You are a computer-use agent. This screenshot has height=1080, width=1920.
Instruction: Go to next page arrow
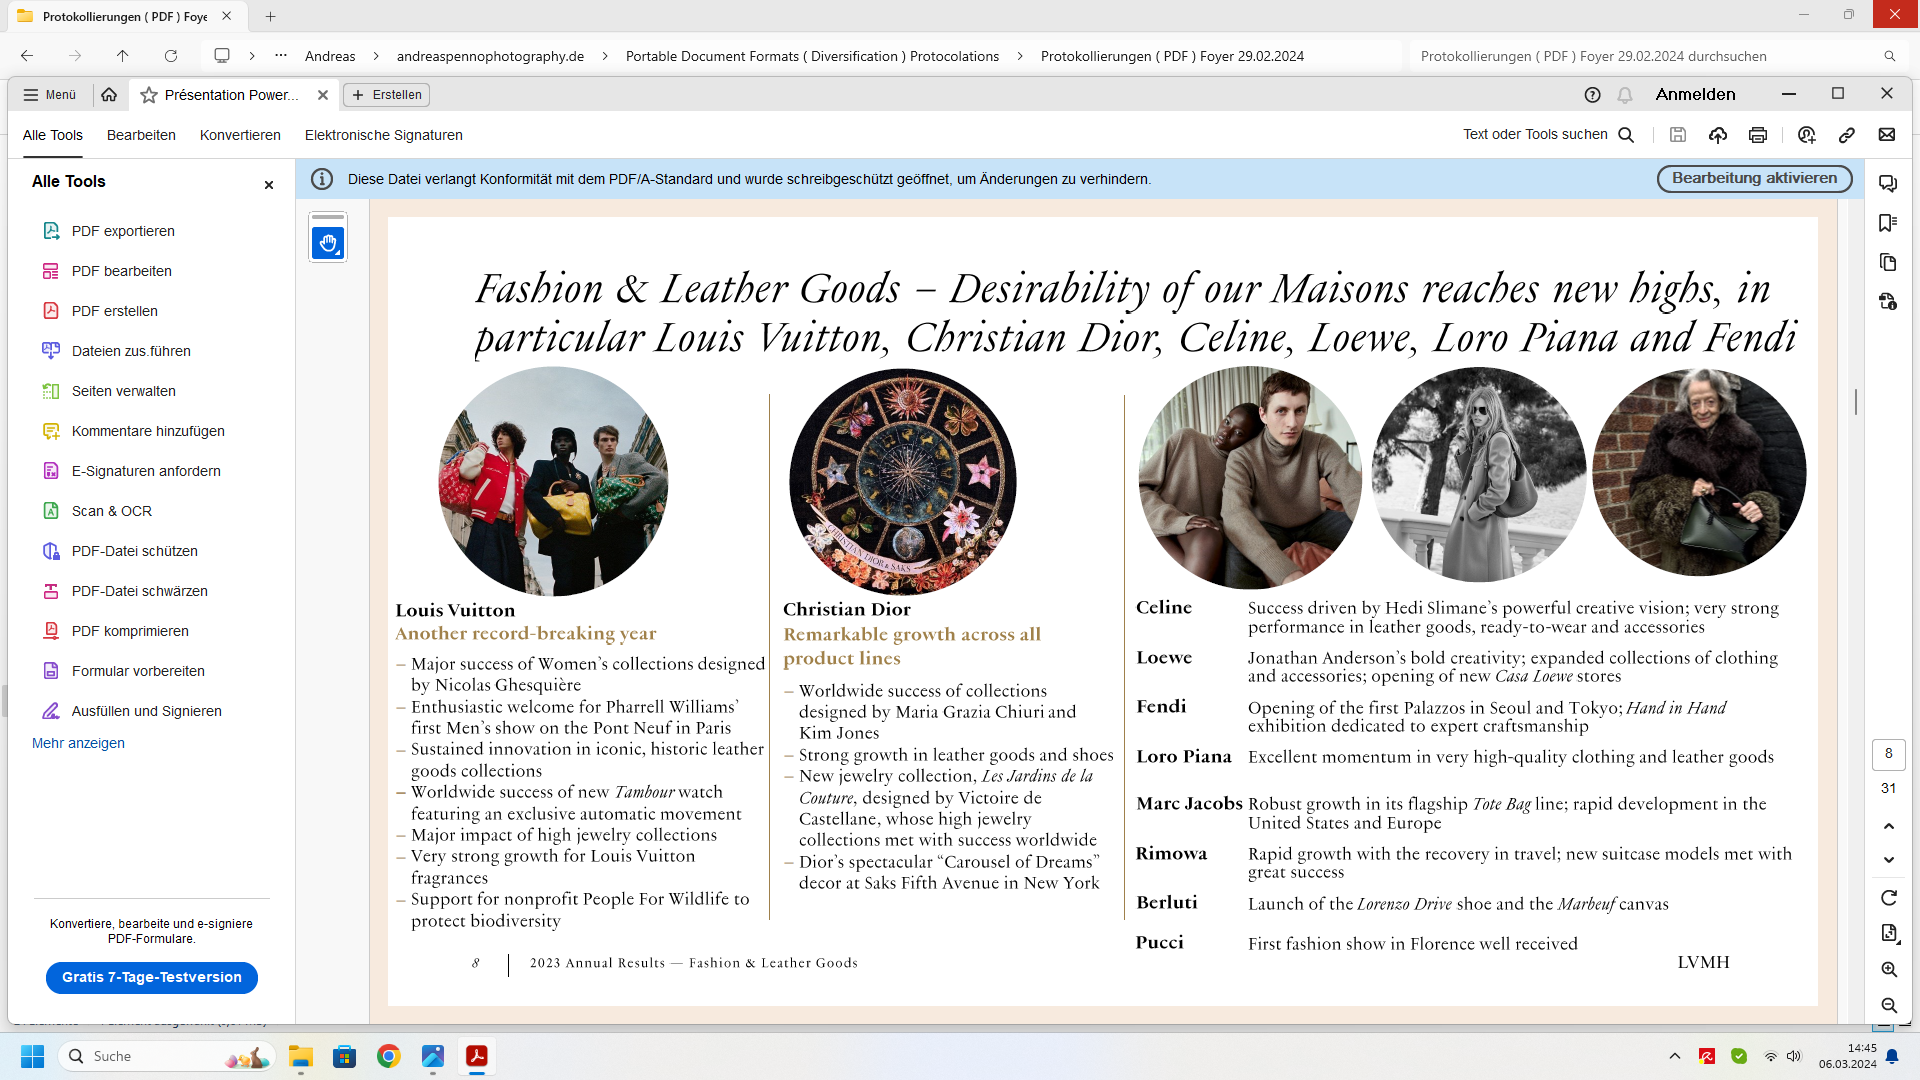point(1889,860)
